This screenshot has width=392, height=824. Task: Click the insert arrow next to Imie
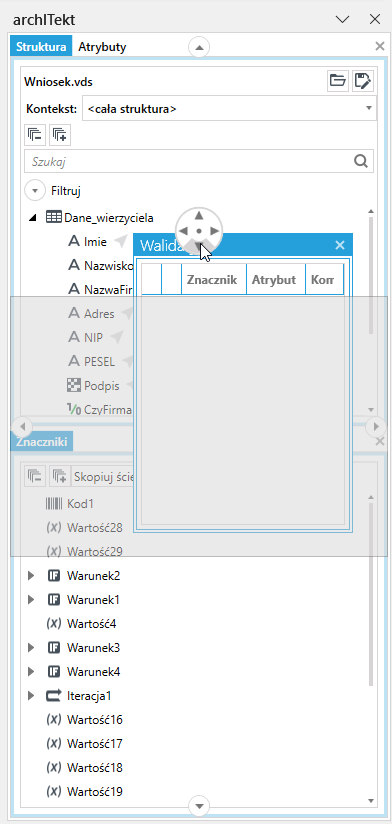pyautogui.click(x=121, y=242)
